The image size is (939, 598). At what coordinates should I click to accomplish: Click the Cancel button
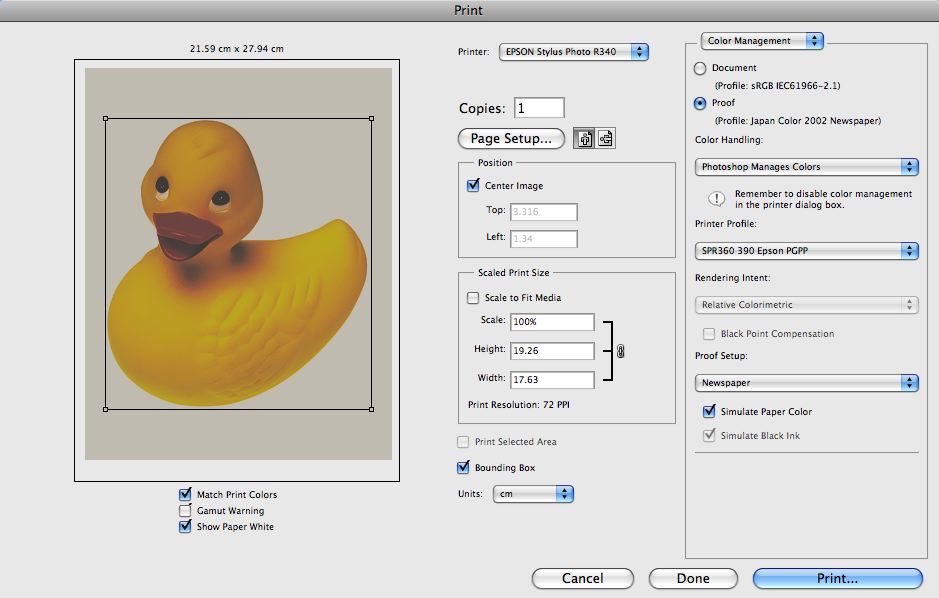coord(583,578)
